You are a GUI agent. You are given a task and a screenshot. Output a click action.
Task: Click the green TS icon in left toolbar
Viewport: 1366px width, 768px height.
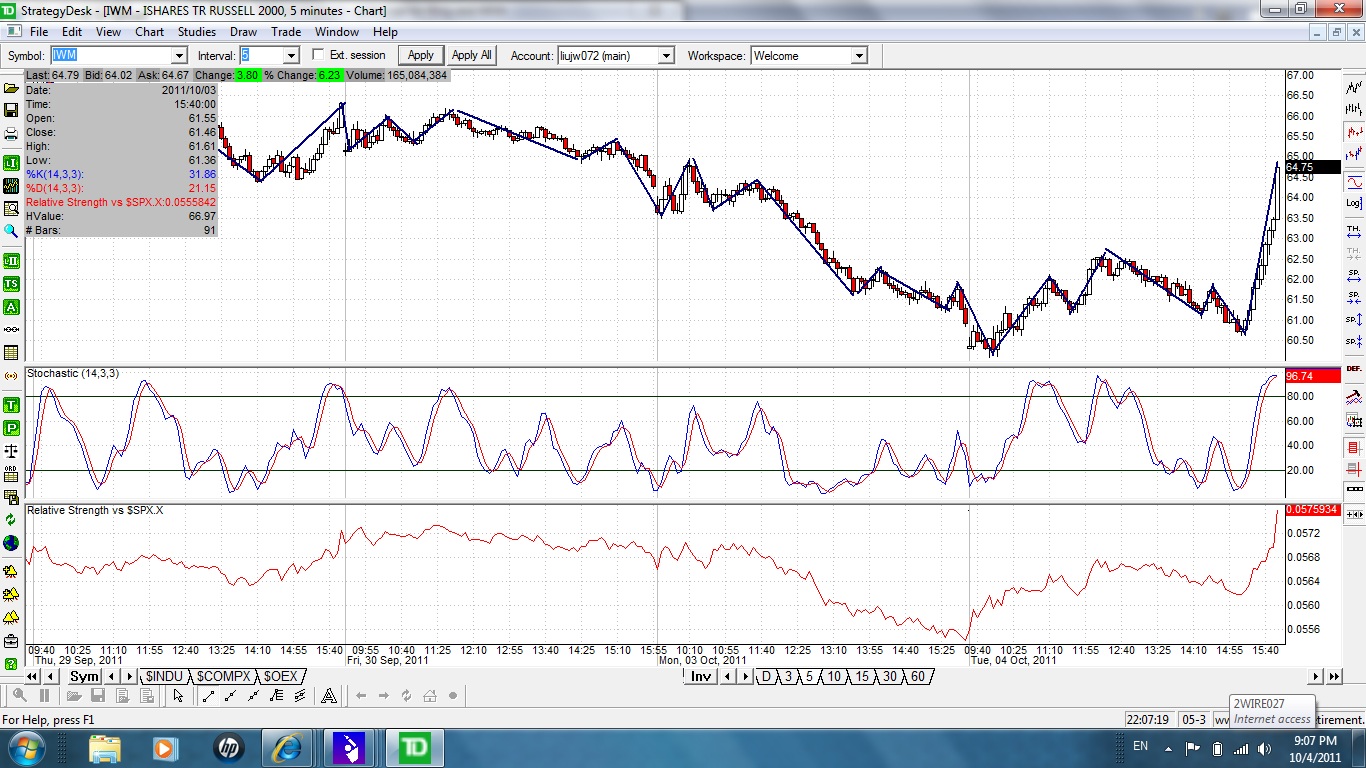coord(11,283)
